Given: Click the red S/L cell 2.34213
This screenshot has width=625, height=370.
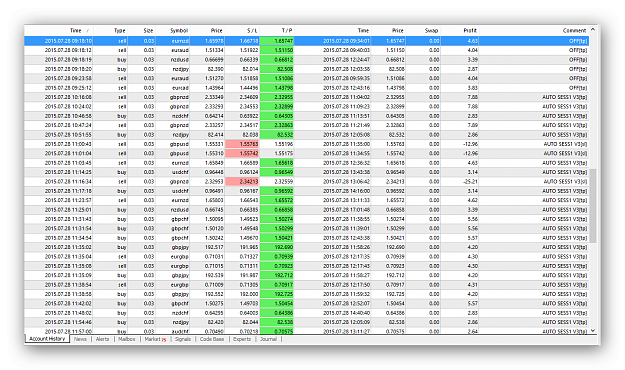Looking at the screenshot, I should 242,181.
